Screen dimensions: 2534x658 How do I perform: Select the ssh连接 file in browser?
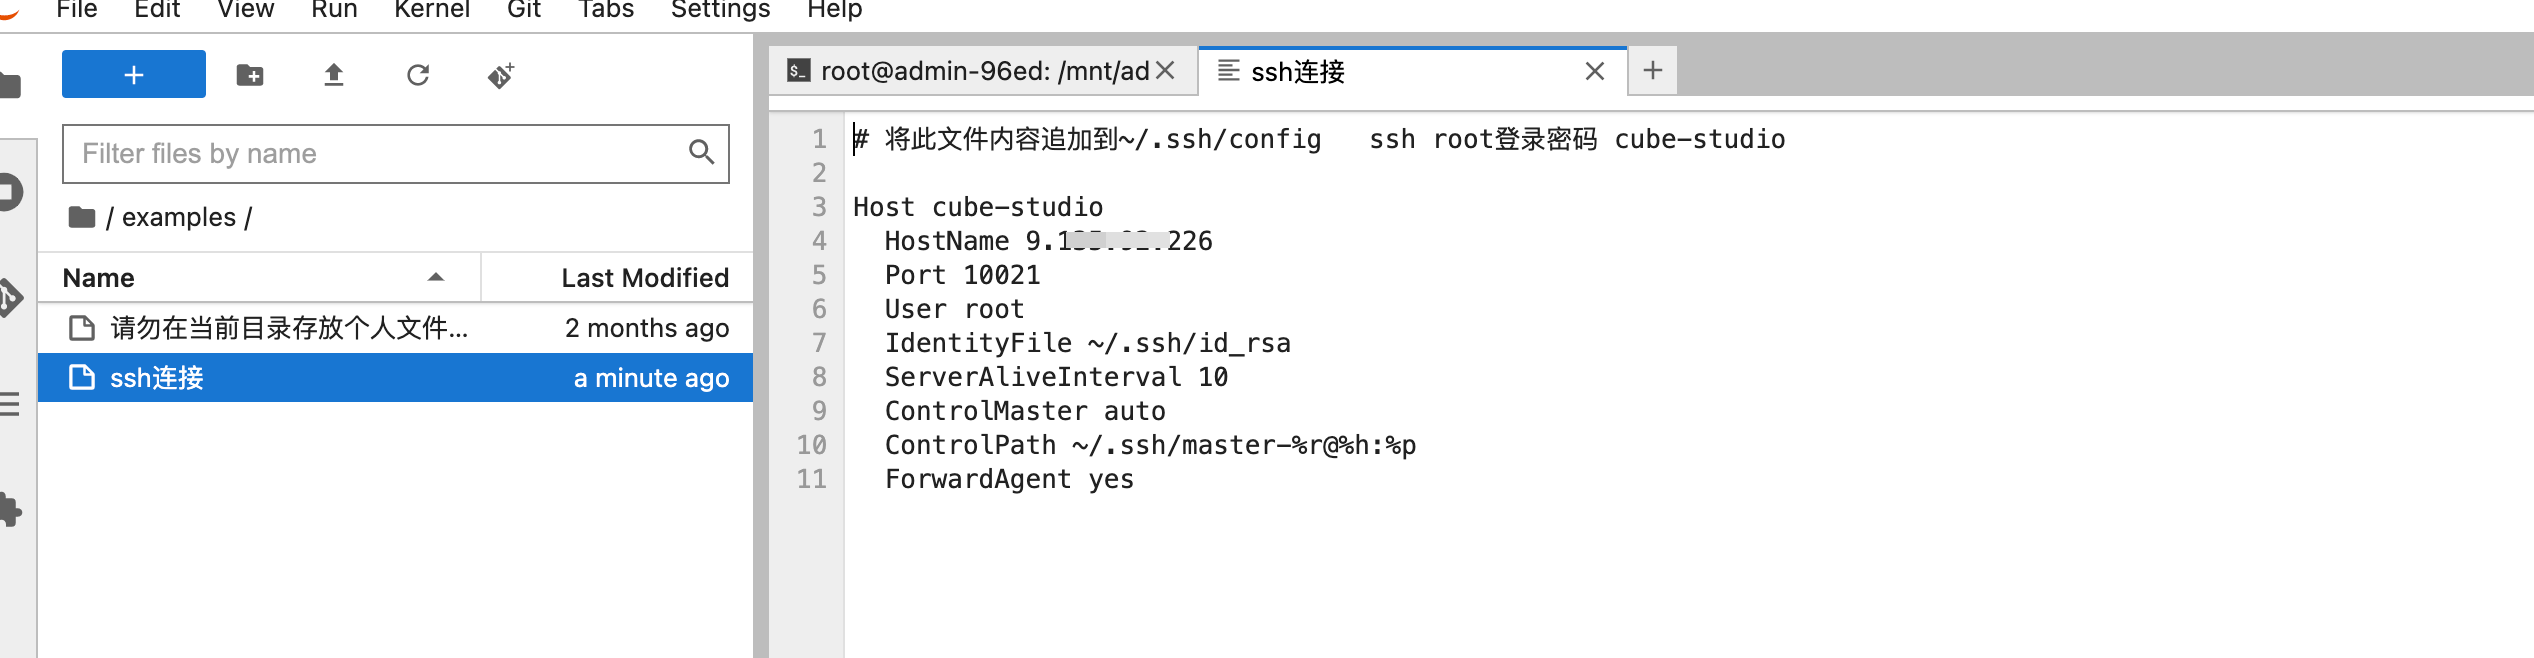pyautogui.click(x=157, y=378)
